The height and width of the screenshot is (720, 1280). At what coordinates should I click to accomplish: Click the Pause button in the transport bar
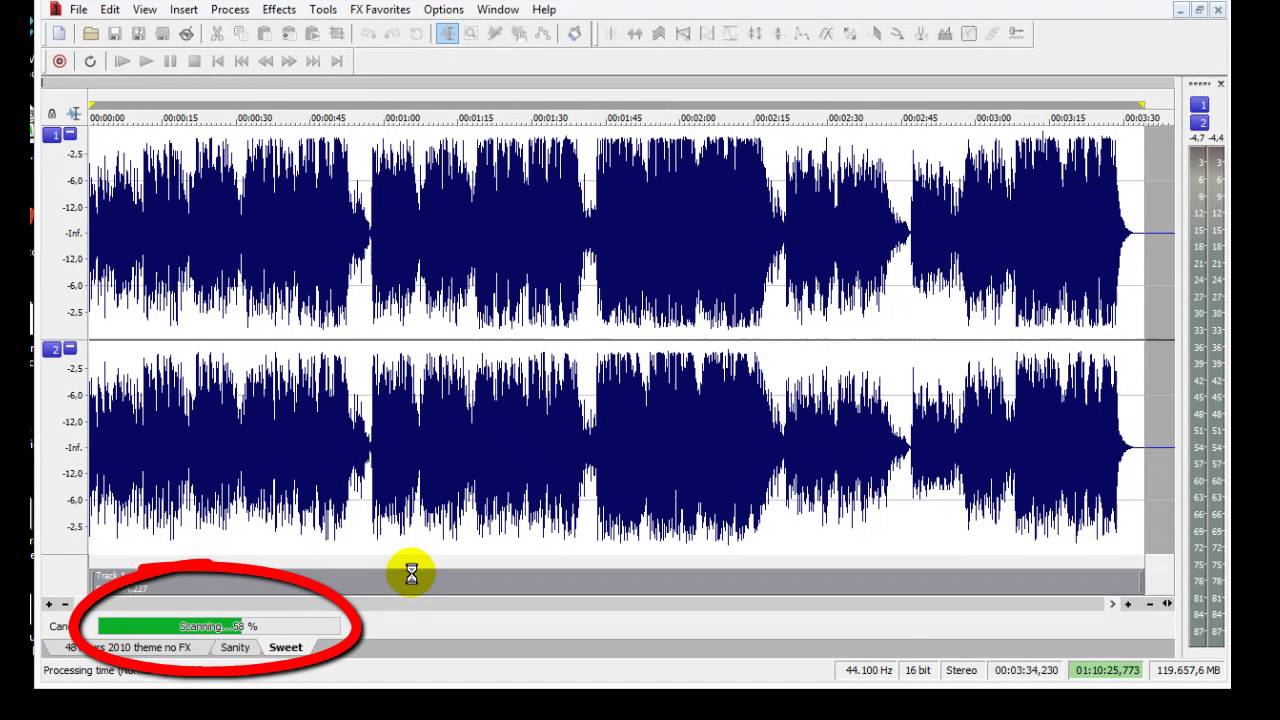point(170,61)
